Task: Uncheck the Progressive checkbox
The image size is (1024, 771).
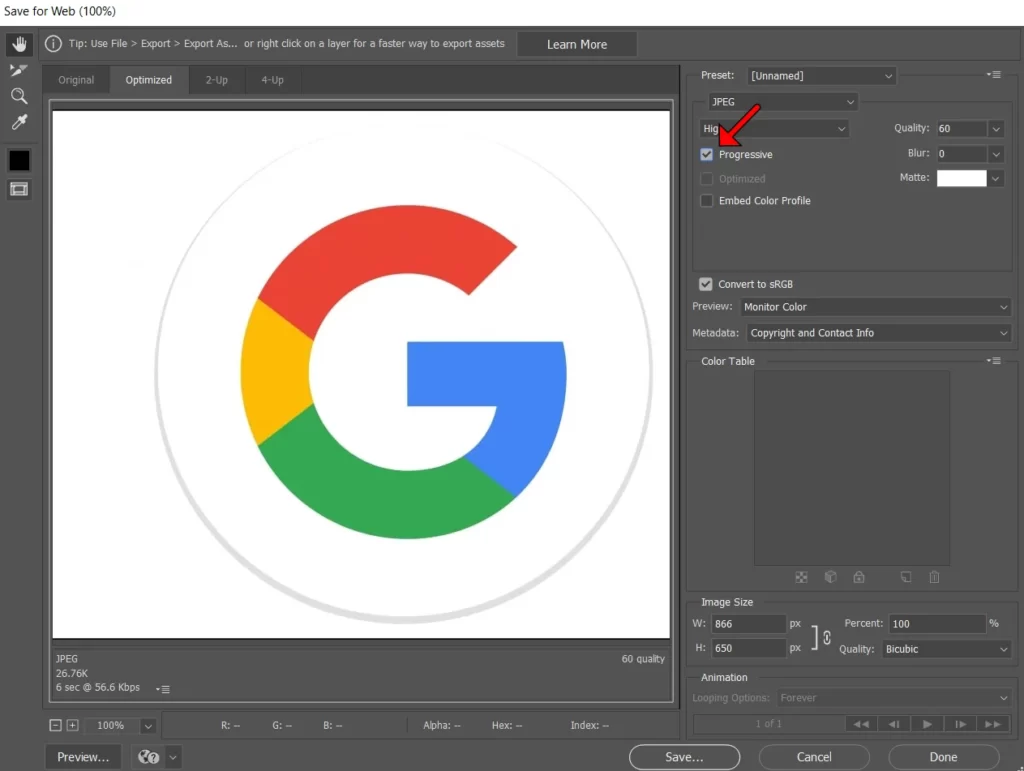Action: pos(706,155)
